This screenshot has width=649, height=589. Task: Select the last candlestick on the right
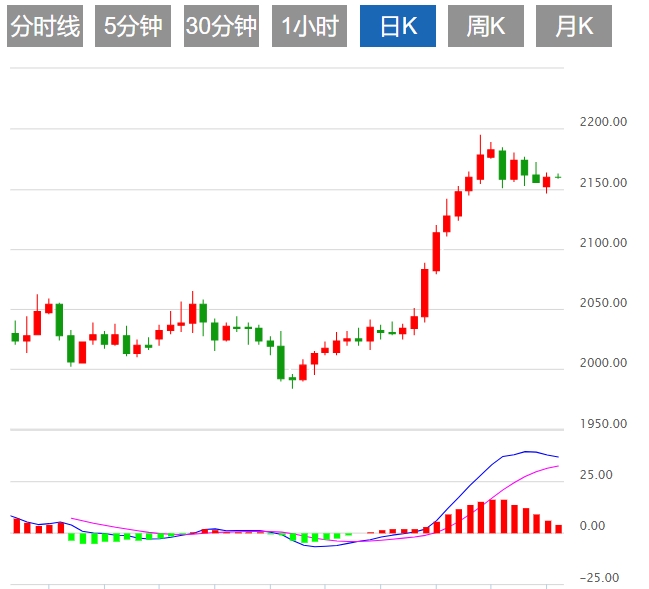pyautogui.click(x=558, y=176)
